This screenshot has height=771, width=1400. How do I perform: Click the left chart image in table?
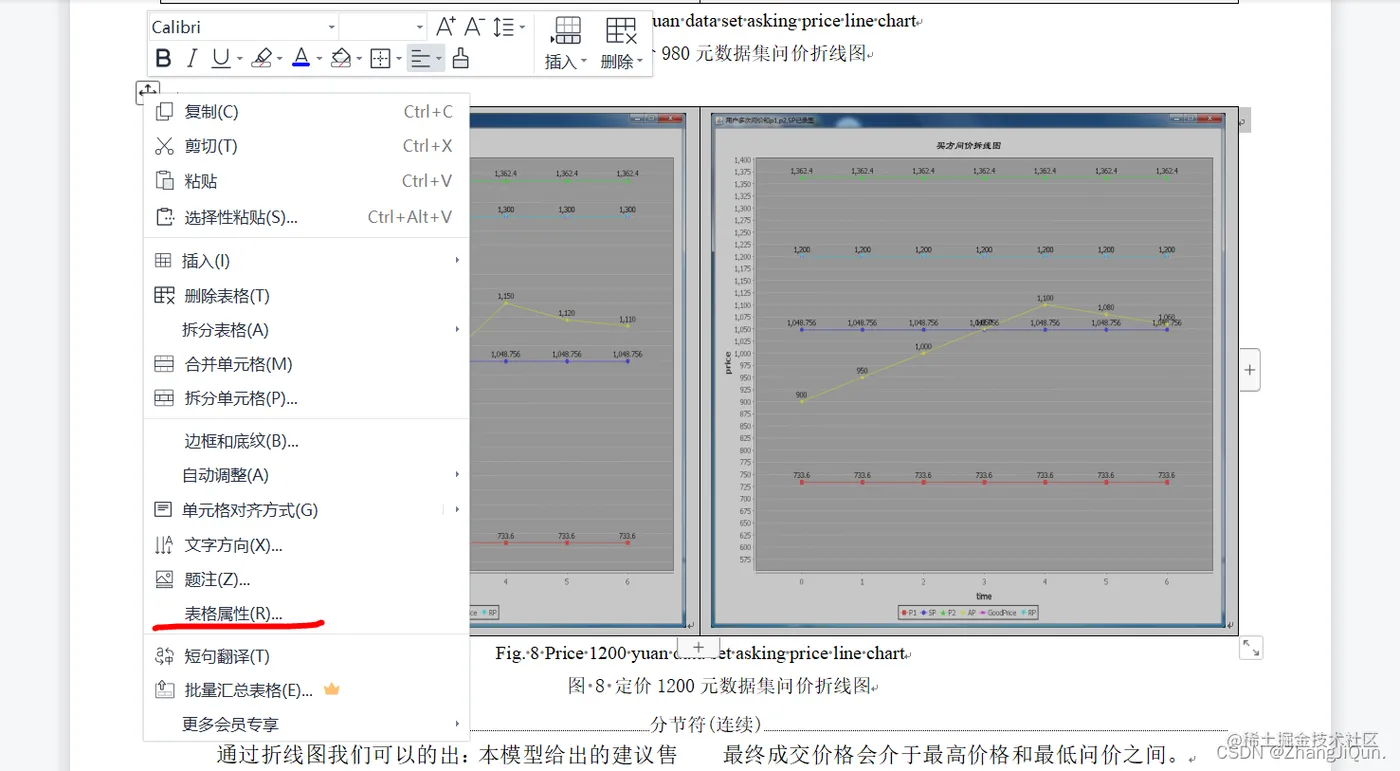pyautogui.click(x=578, y=370)
